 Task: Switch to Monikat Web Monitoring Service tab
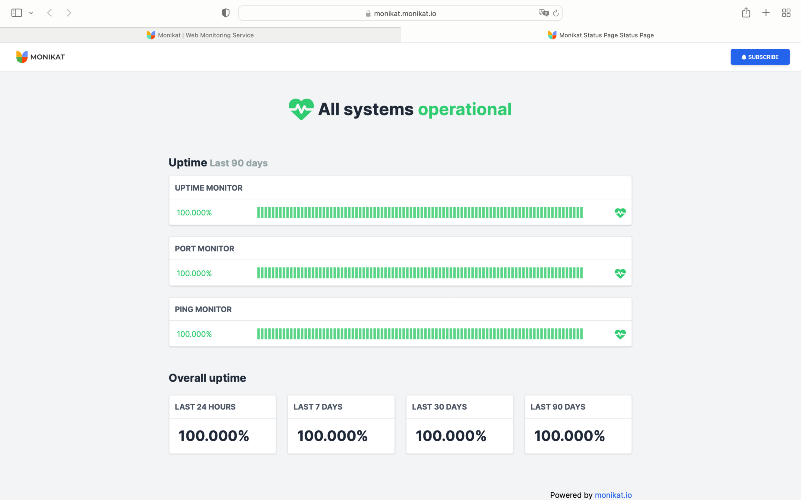pyautogui.click(x=200, y=35)
